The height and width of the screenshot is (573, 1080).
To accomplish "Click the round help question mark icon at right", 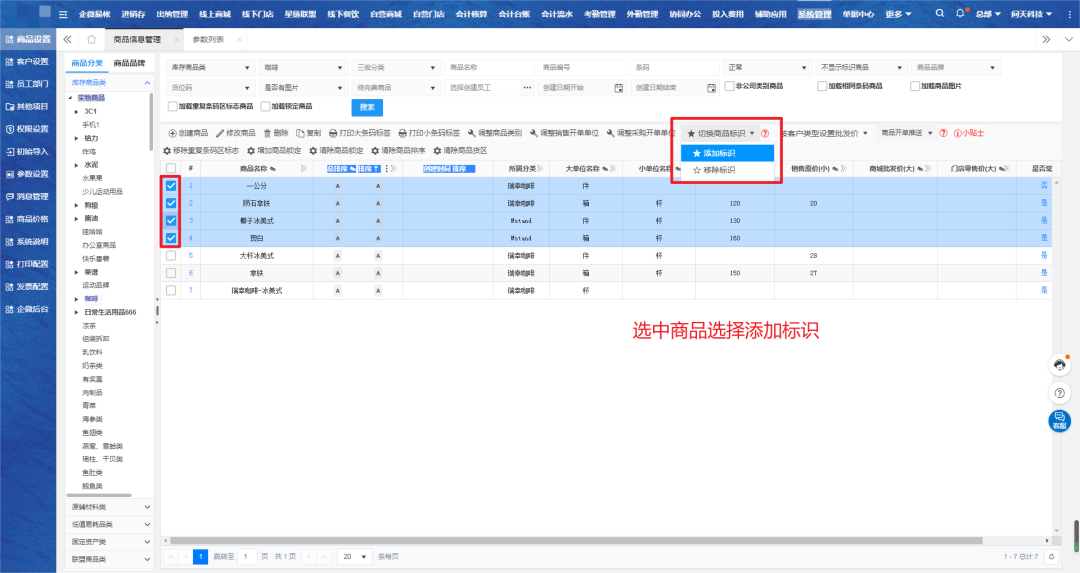I will pyautogui.click(x=1058, y=393).
